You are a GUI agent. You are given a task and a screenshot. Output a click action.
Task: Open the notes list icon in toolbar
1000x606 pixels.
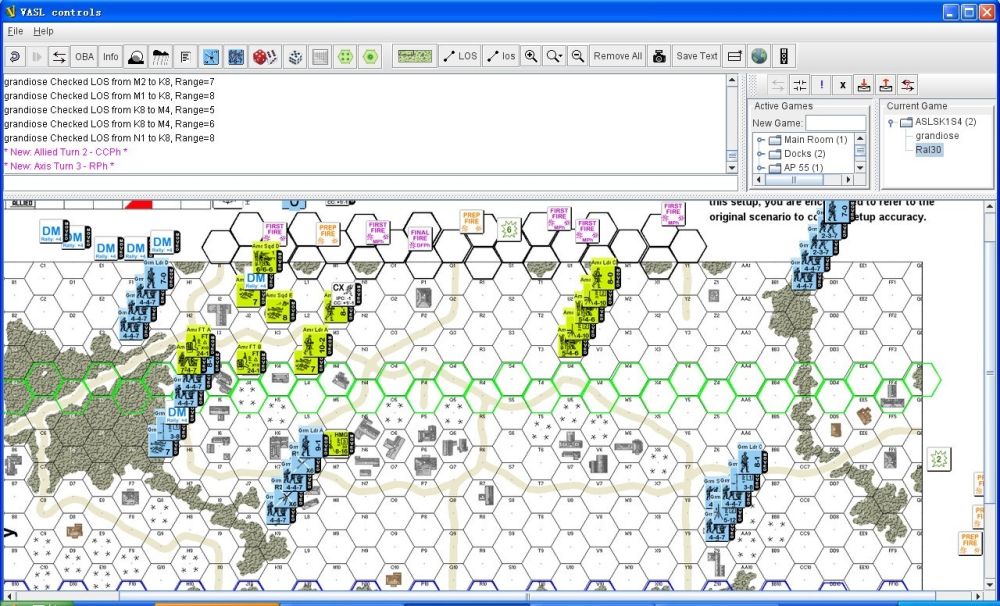pos(186,56)
